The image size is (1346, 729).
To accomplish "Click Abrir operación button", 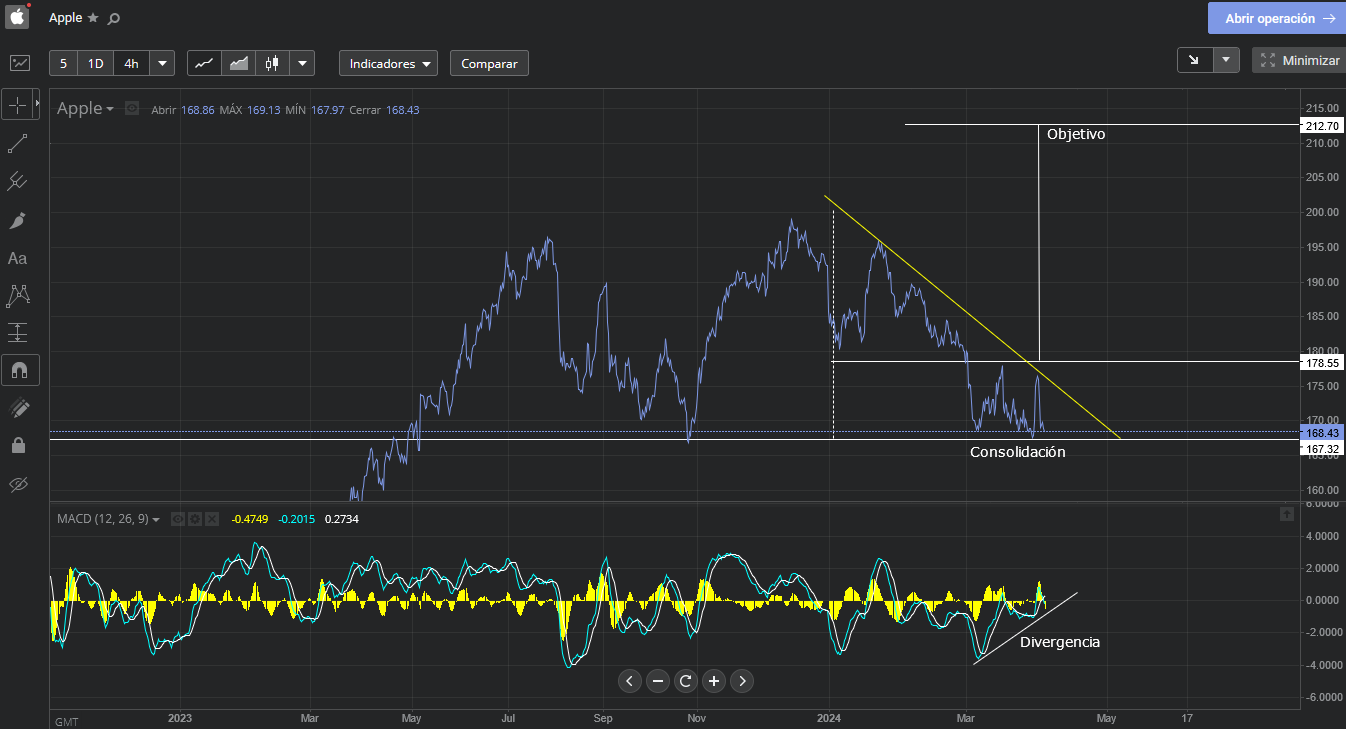I will (x=1276, y=18).
